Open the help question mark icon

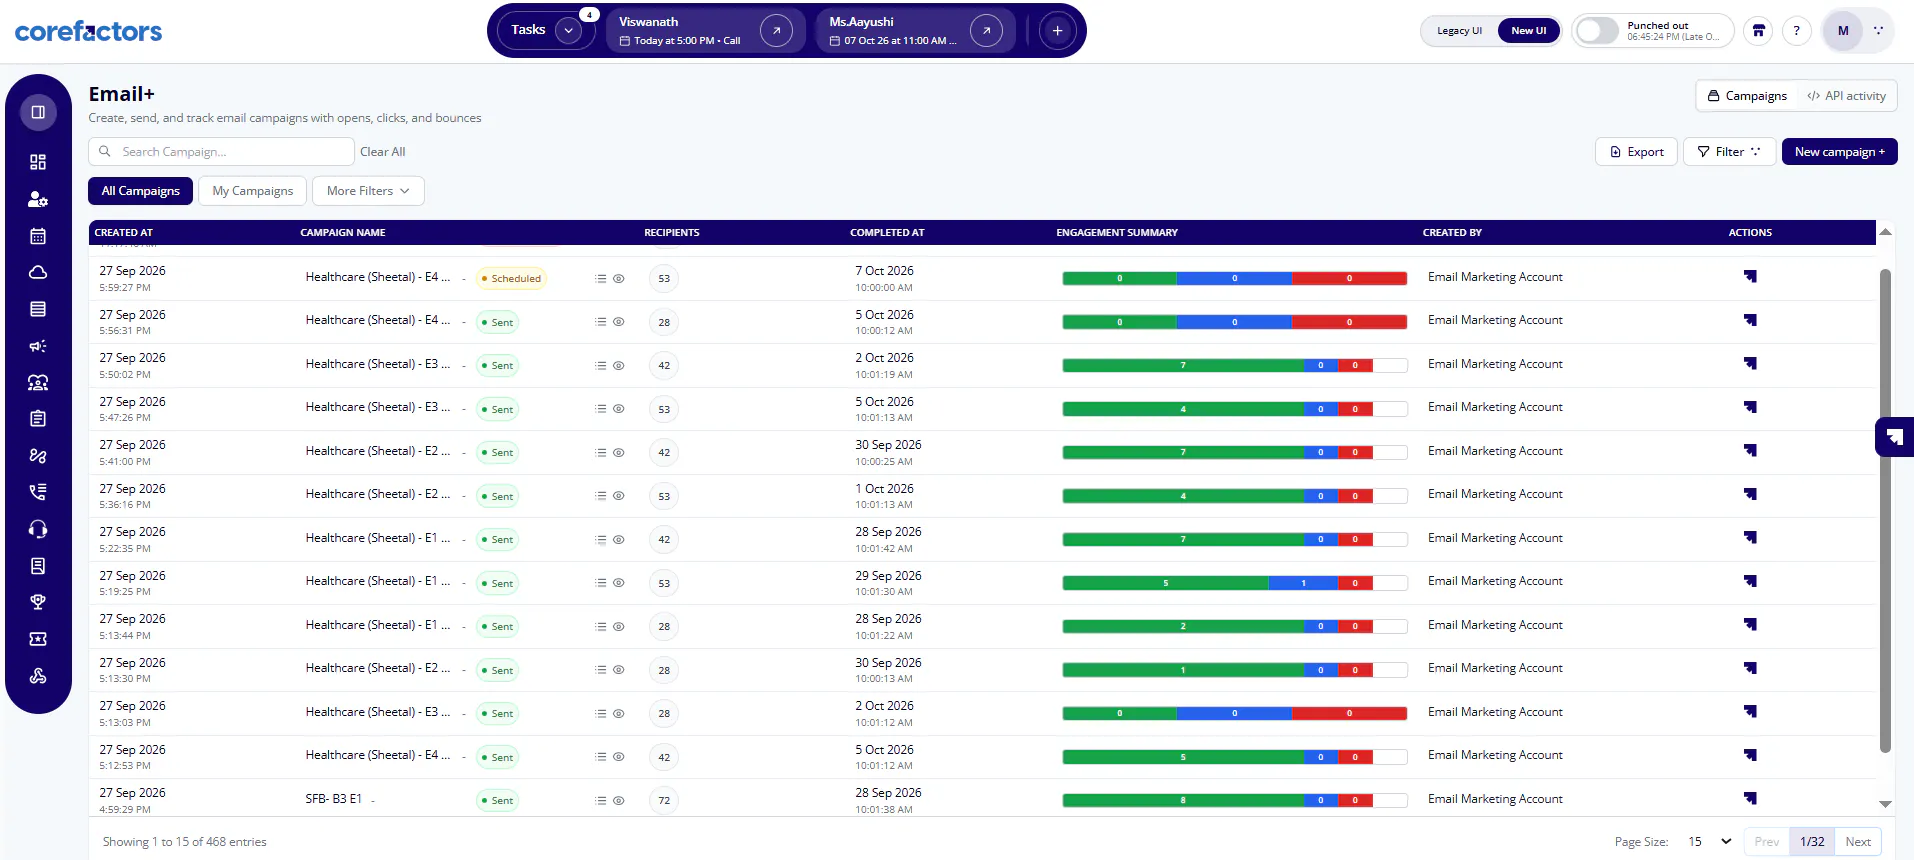pyautogui.click(x=1797, y=31)
